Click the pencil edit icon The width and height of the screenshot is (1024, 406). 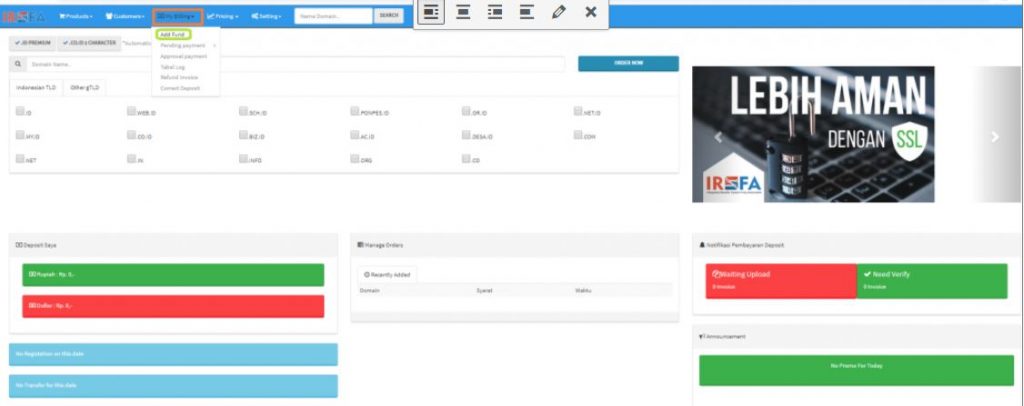(x=559, y=12)
